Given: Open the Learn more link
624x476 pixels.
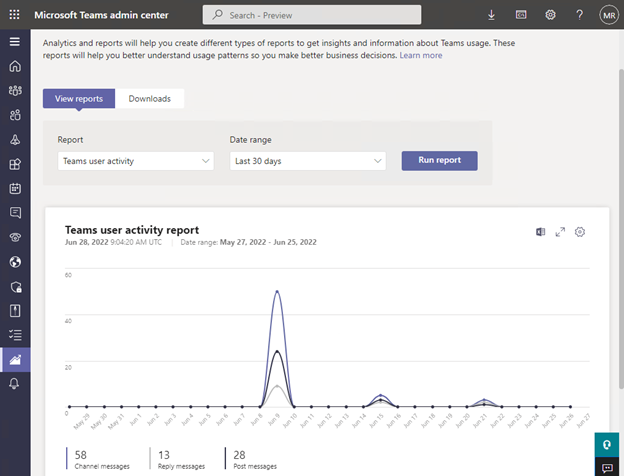Looking at the screenshot, I should 421,55.
